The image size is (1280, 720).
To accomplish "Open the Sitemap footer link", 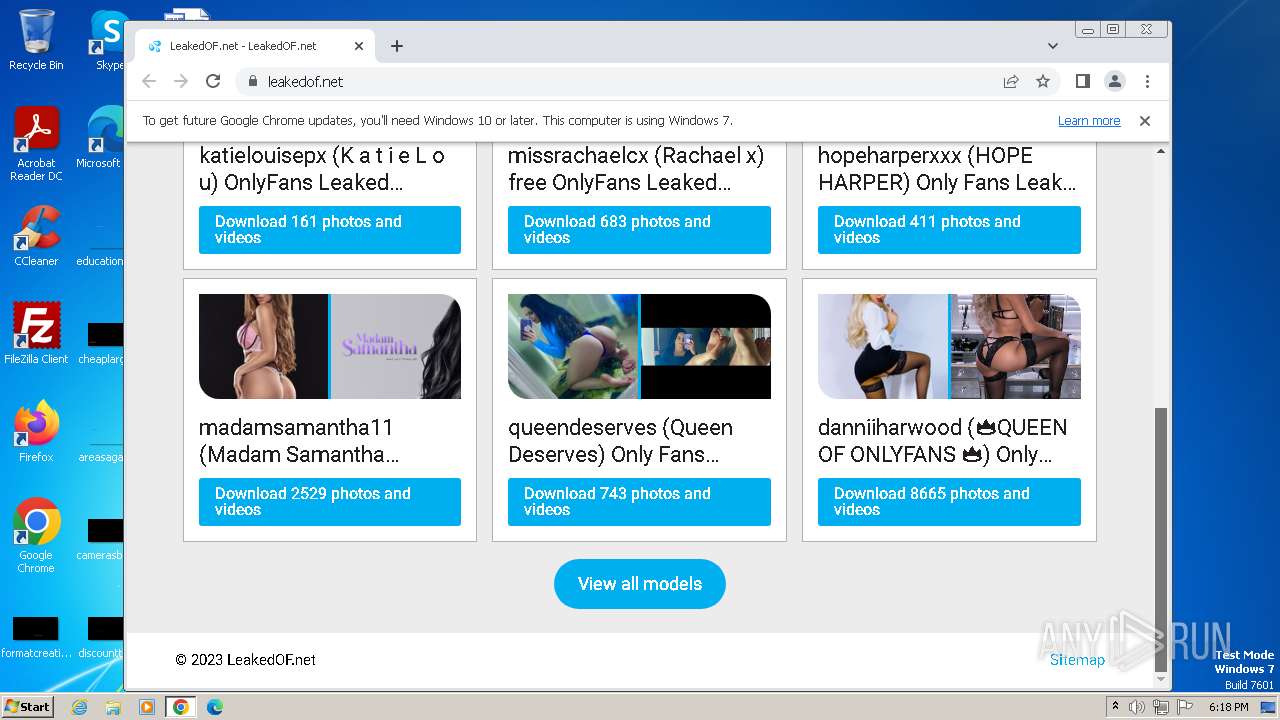I will [1077, 660].
